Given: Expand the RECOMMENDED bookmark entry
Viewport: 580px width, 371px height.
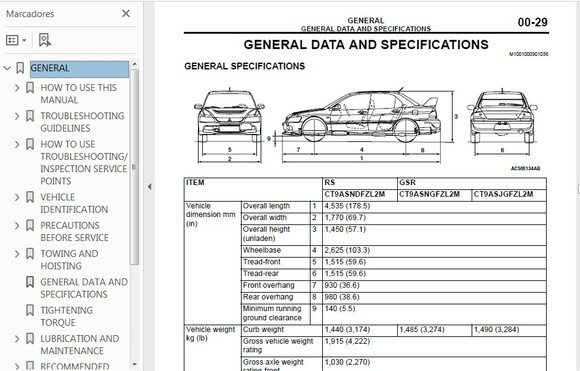Looking at the screenshot, I should tap(17, 367).
